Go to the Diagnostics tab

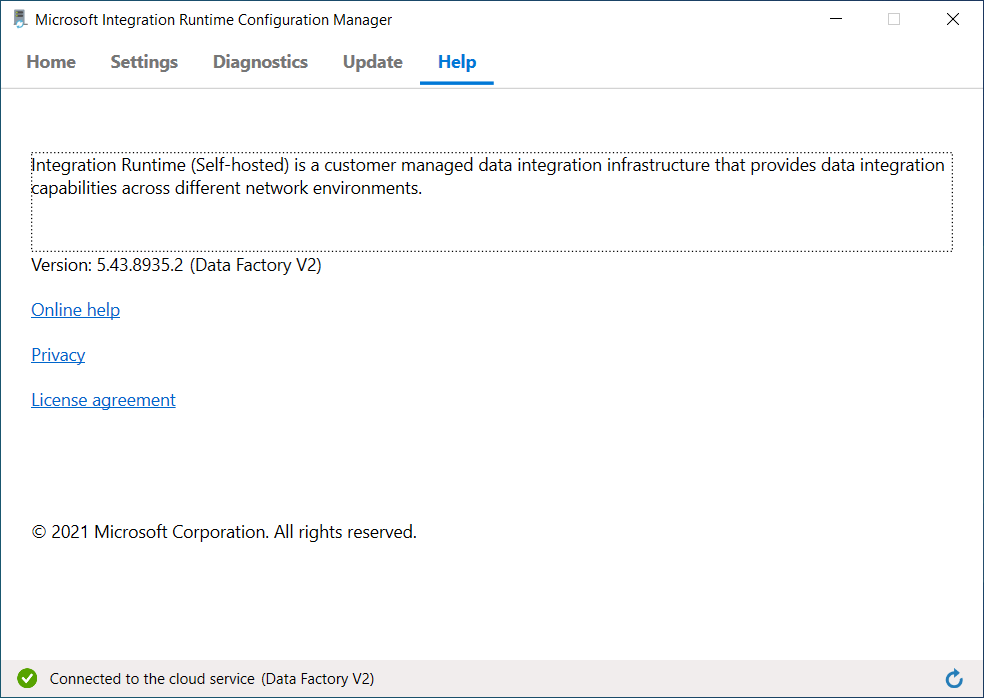click(260, 62)
